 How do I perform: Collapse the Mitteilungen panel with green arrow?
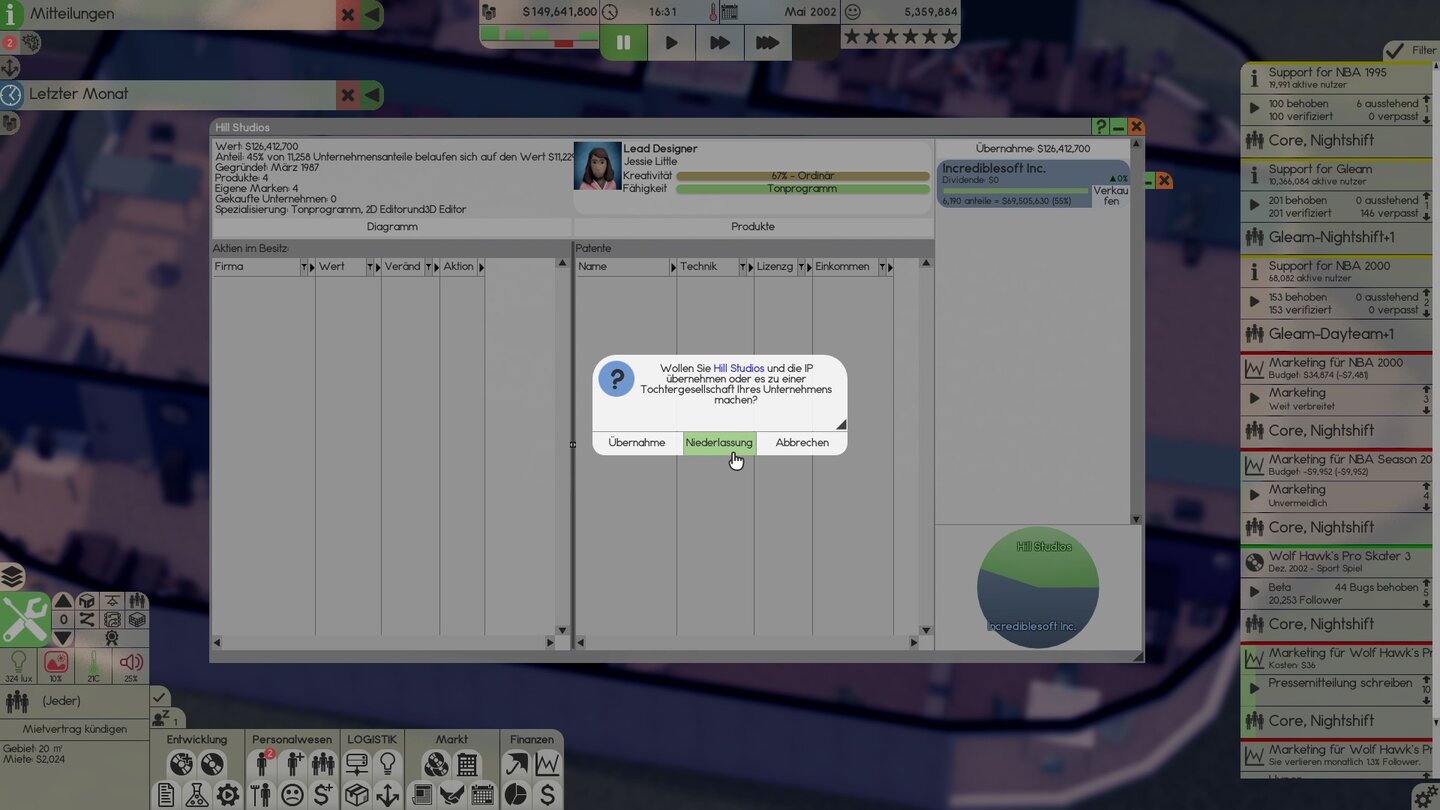(x=372, y=15)
